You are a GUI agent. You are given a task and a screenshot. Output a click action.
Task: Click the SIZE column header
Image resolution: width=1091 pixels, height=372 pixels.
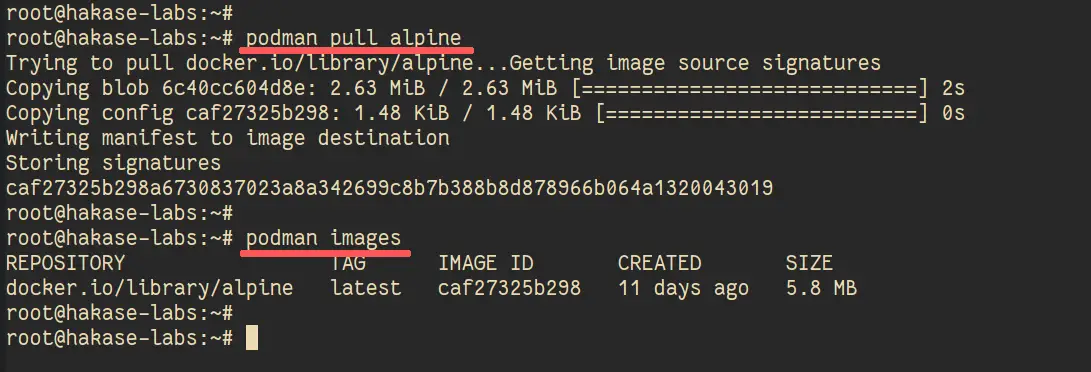809,263
